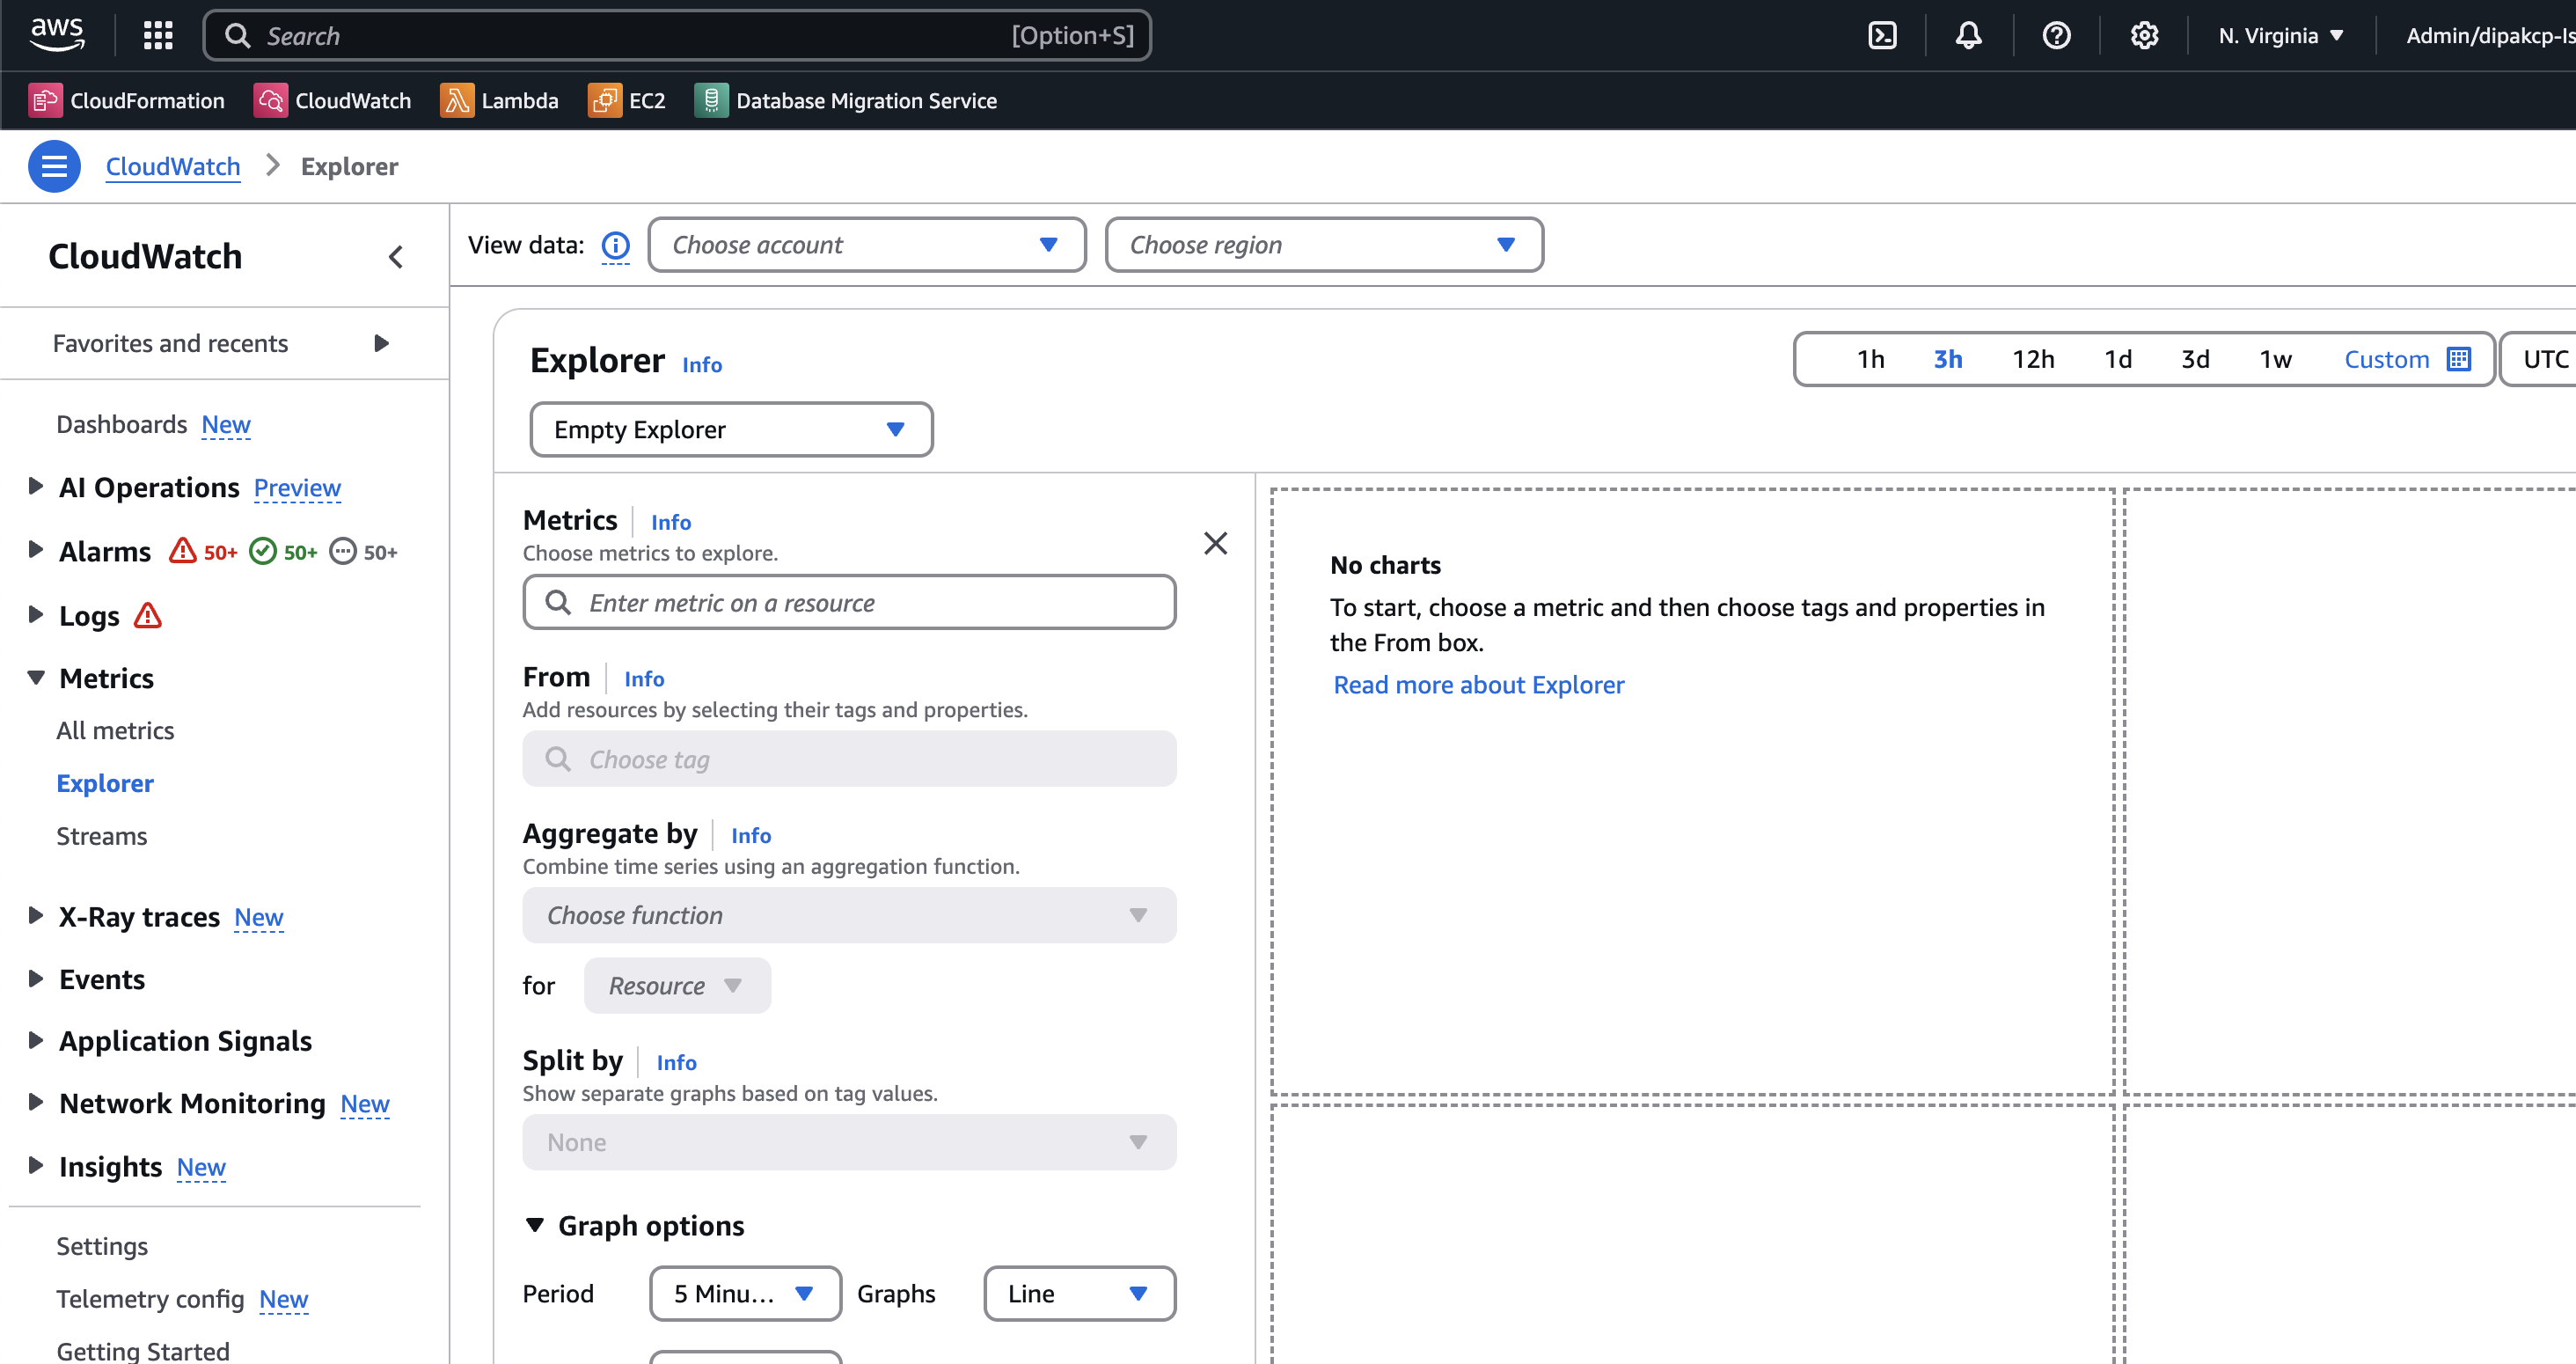
Task: Click the OK alarms green check icon
Action: [262, 551]
